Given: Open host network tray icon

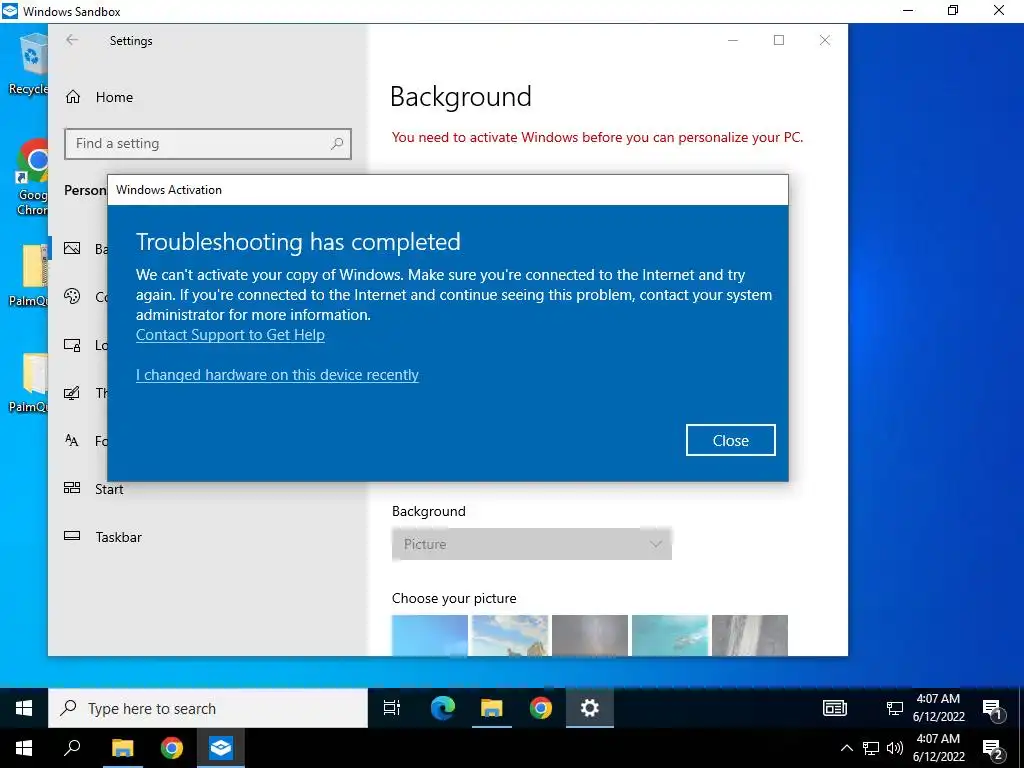Looking at the screenshot, I should [871, 748].
